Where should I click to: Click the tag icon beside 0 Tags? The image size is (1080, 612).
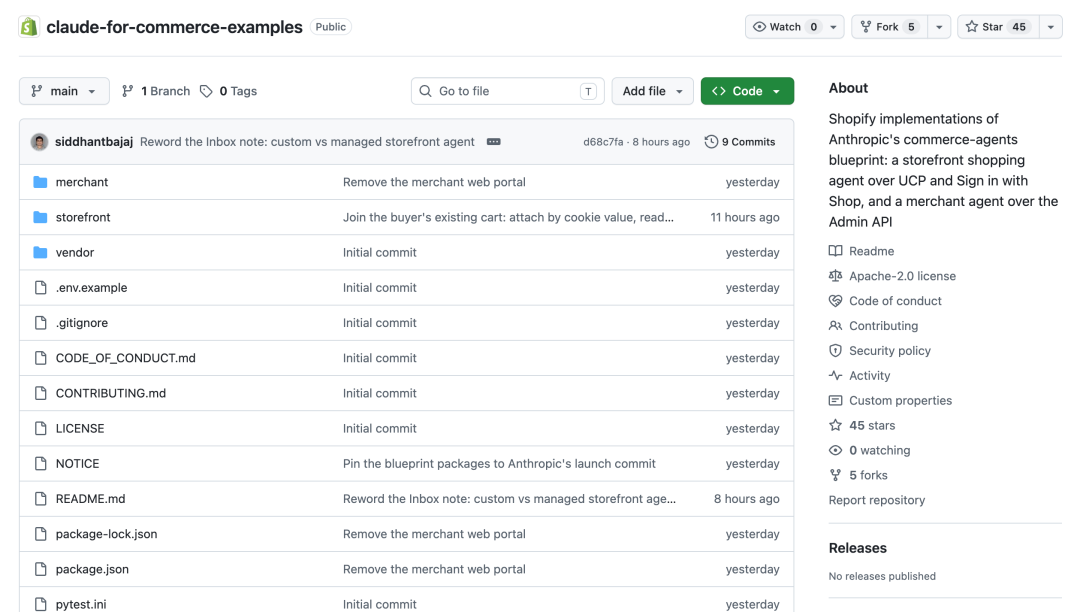pos(206,91)
